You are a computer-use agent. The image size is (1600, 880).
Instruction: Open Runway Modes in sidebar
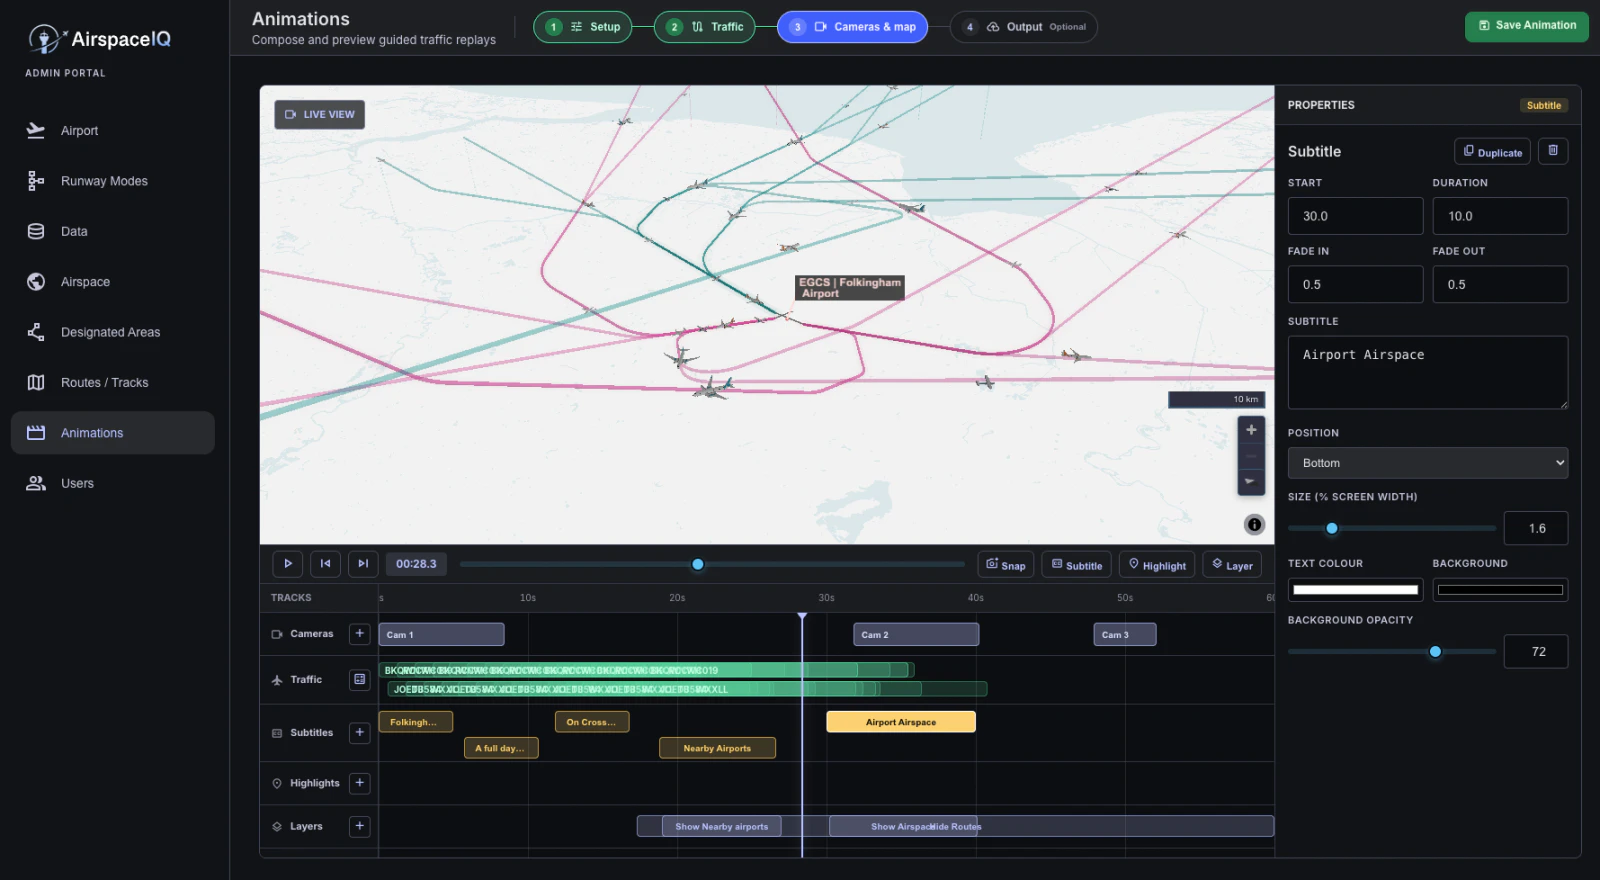click(112, 181)
